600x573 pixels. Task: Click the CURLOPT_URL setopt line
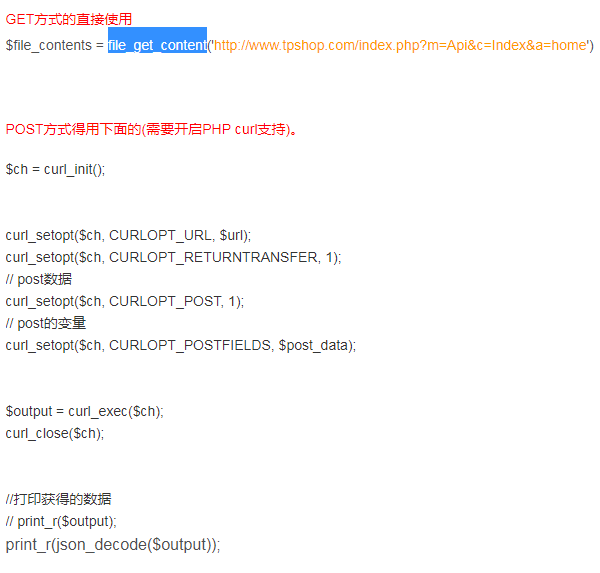(128, 235)
